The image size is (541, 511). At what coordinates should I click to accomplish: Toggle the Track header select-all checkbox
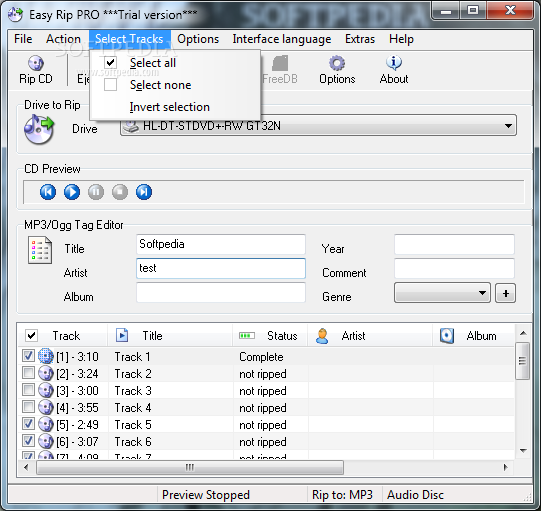(x=31, y=335)
